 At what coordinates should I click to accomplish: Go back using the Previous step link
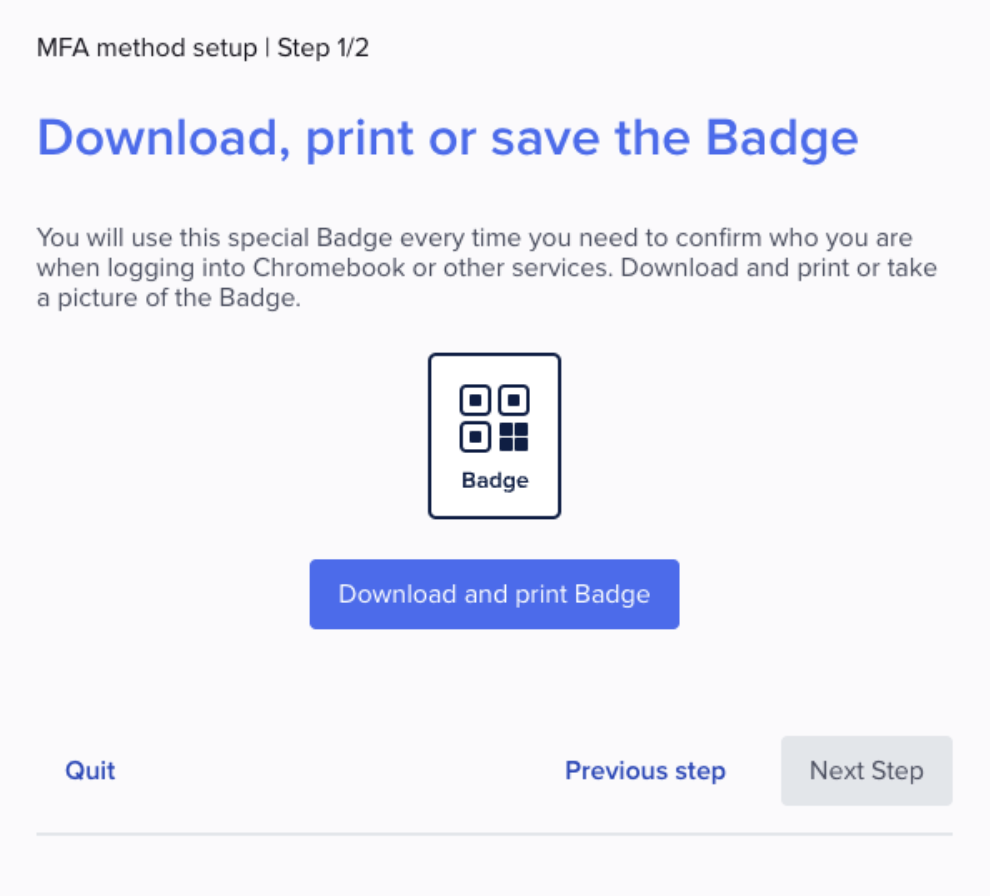645,771
